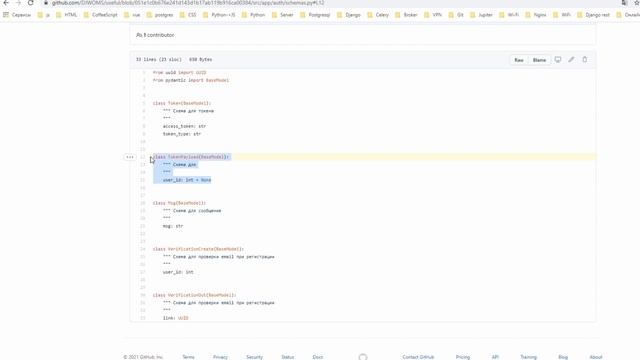Reload the page with the refresh icon
Viewport: 640px width, 360px height.
pyautogui.click(x=31, y=3)
